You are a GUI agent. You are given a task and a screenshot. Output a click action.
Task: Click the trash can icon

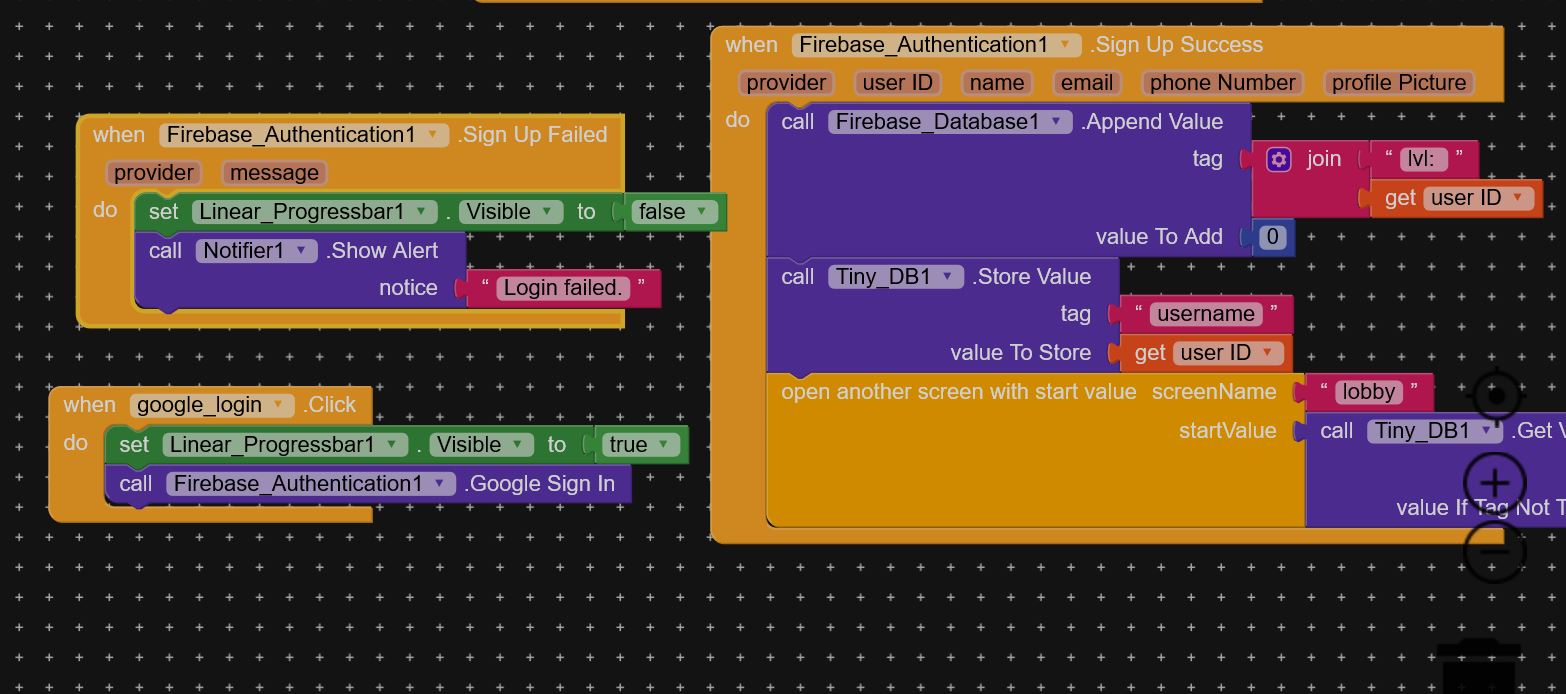tap(1479, 665)
